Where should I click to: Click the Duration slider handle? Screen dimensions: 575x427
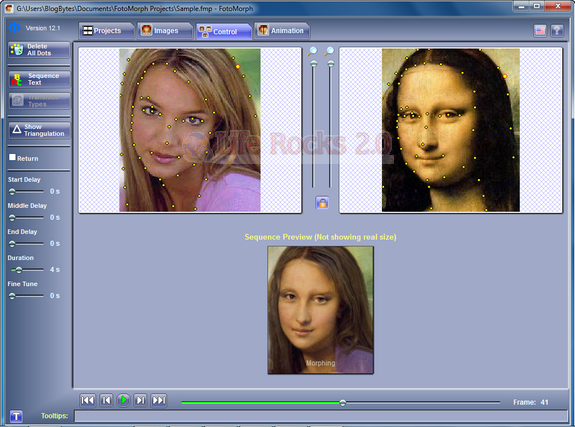click(19, 270)
